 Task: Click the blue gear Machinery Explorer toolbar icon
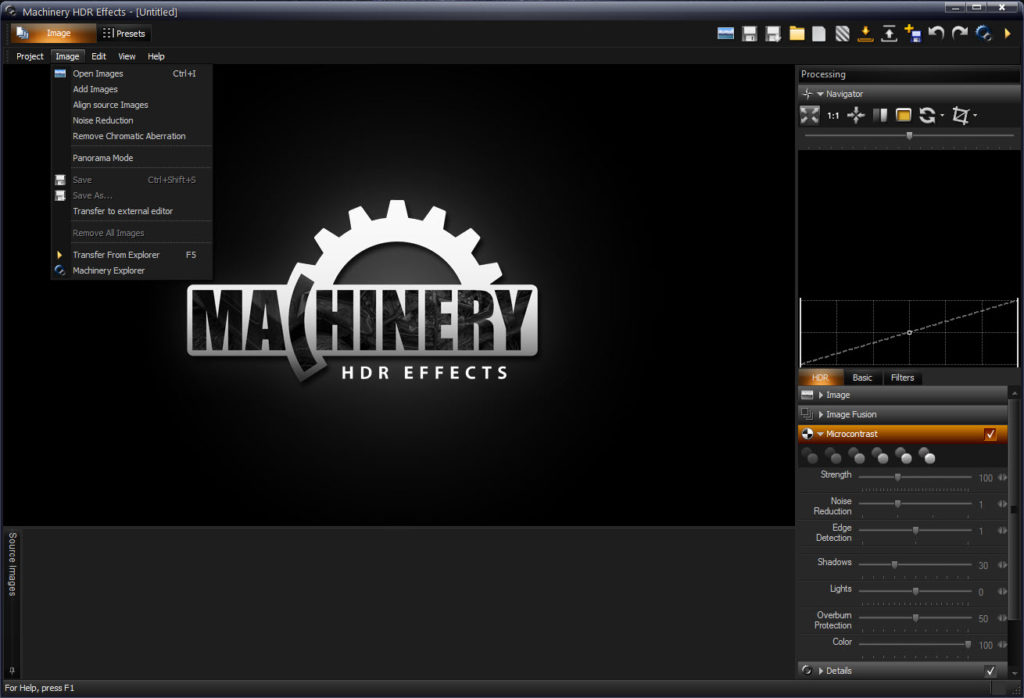tap(984, 33)
